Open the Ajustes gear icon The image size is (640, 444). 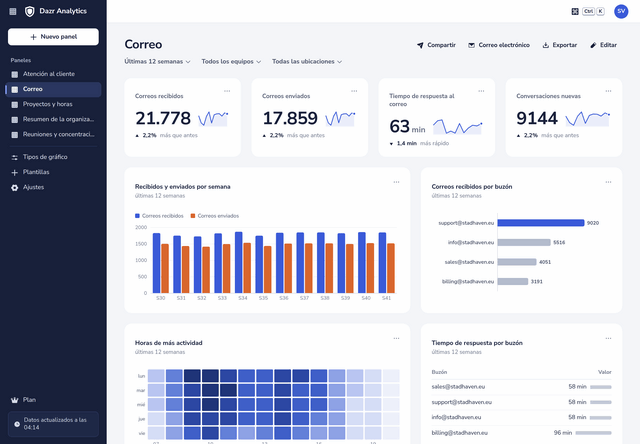15,187
